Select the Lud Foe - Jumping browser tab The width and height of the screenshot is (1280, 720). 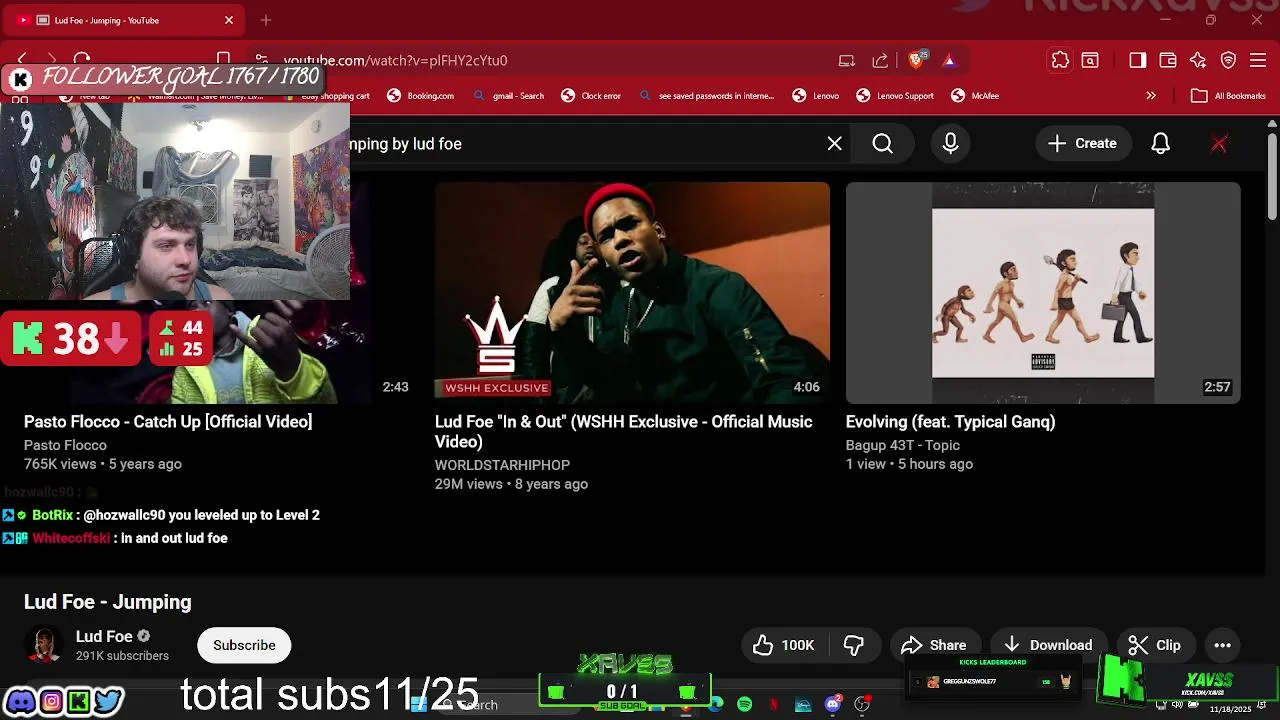(126, 20)
